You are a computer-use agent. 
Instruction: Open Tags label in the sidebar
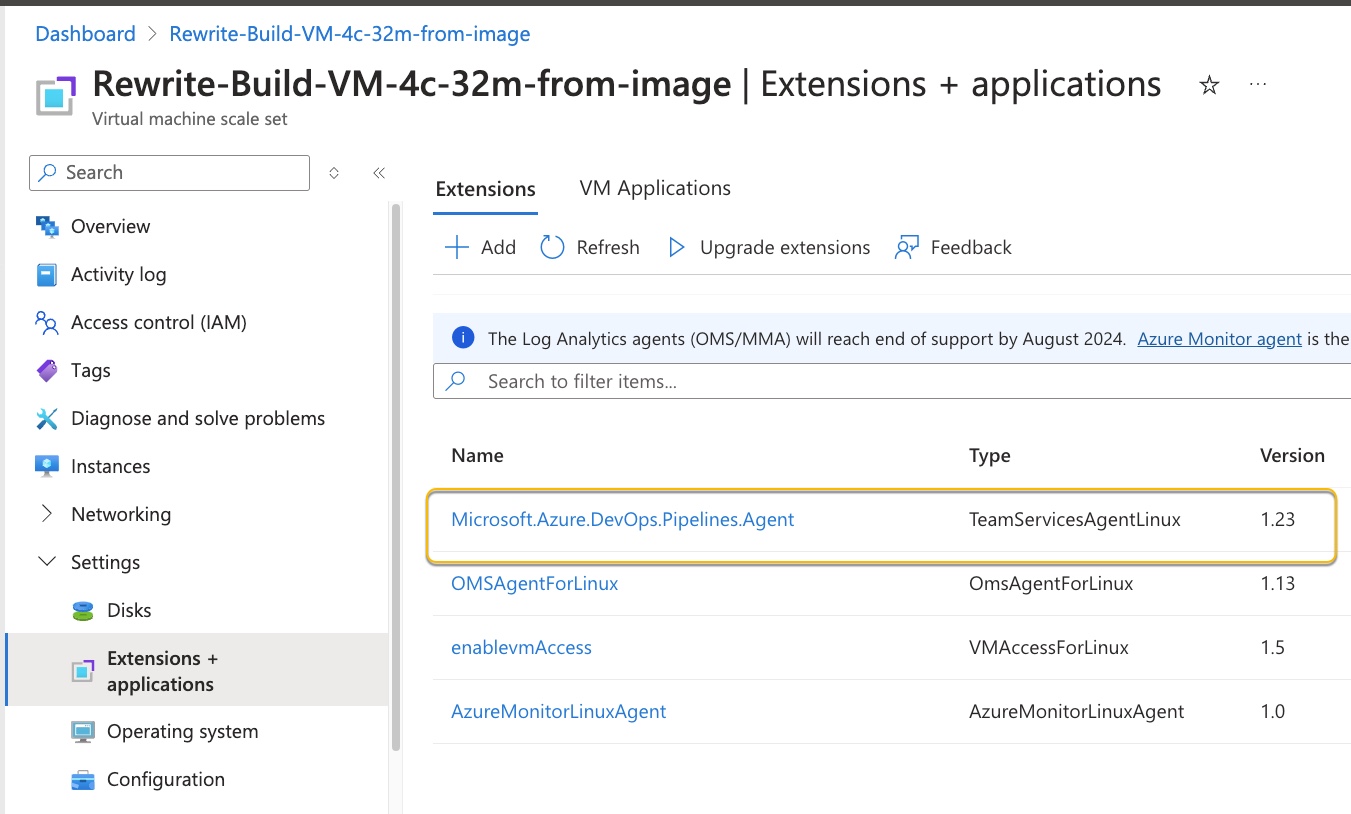tap(90, 370)
